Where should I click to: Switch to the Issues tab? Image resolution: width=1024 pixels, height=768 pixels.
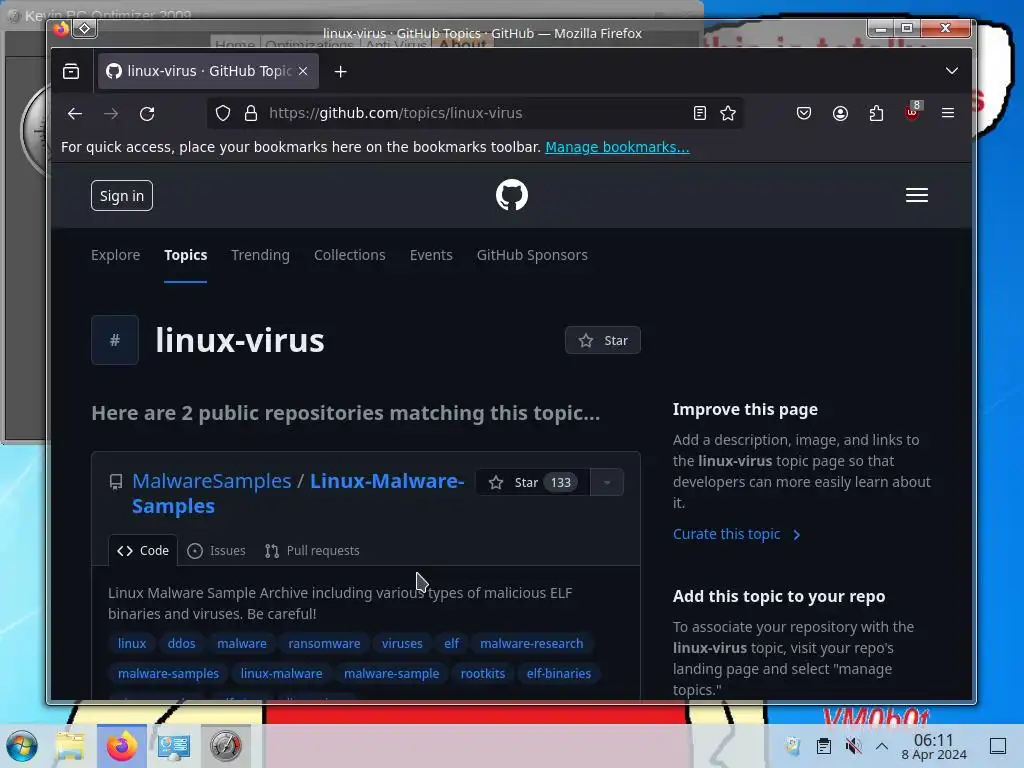point(216,551)
